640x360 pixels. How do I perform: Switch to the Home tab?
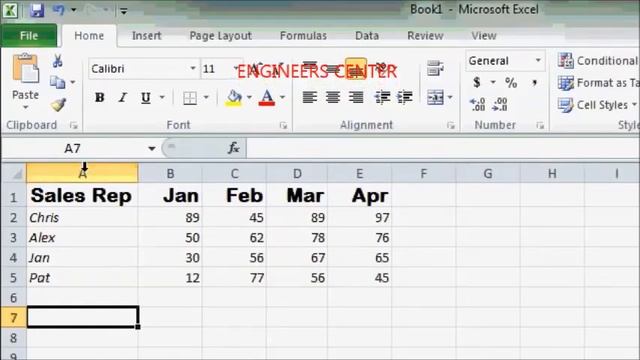[89, 36]
